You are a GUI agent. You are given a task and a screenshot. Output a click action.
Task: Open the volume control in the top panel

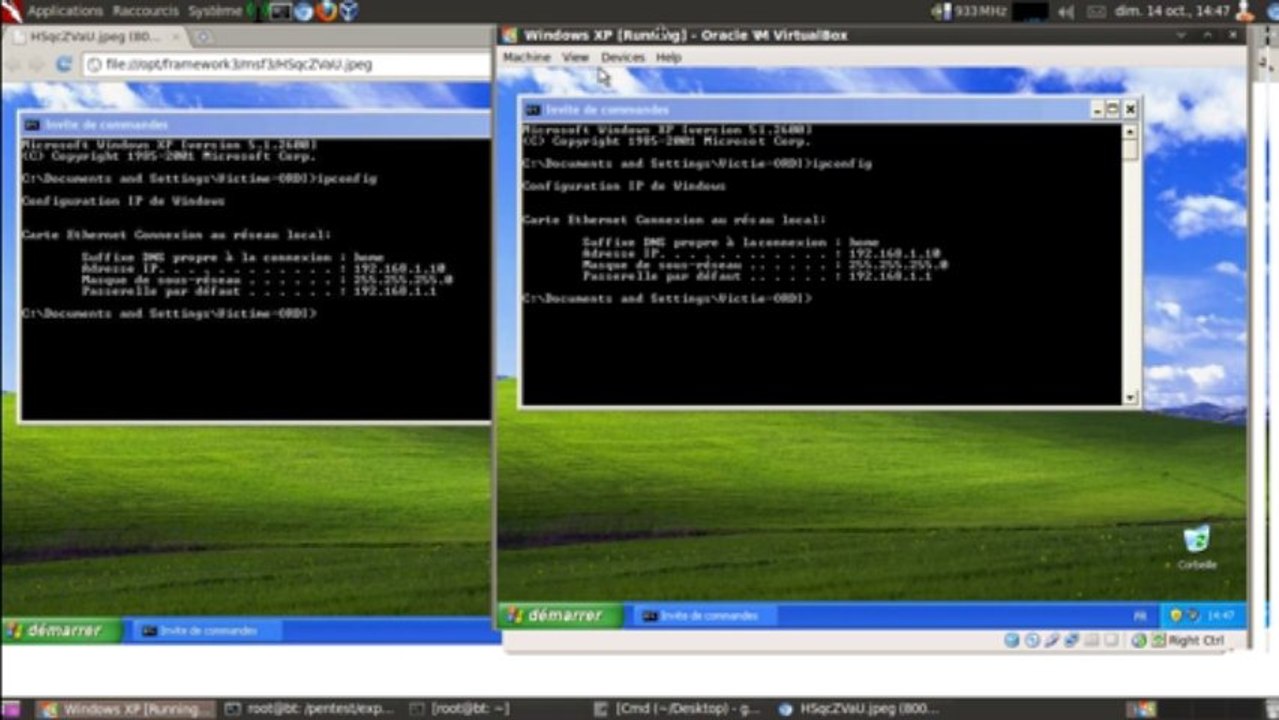click(x=1066, y=11)
